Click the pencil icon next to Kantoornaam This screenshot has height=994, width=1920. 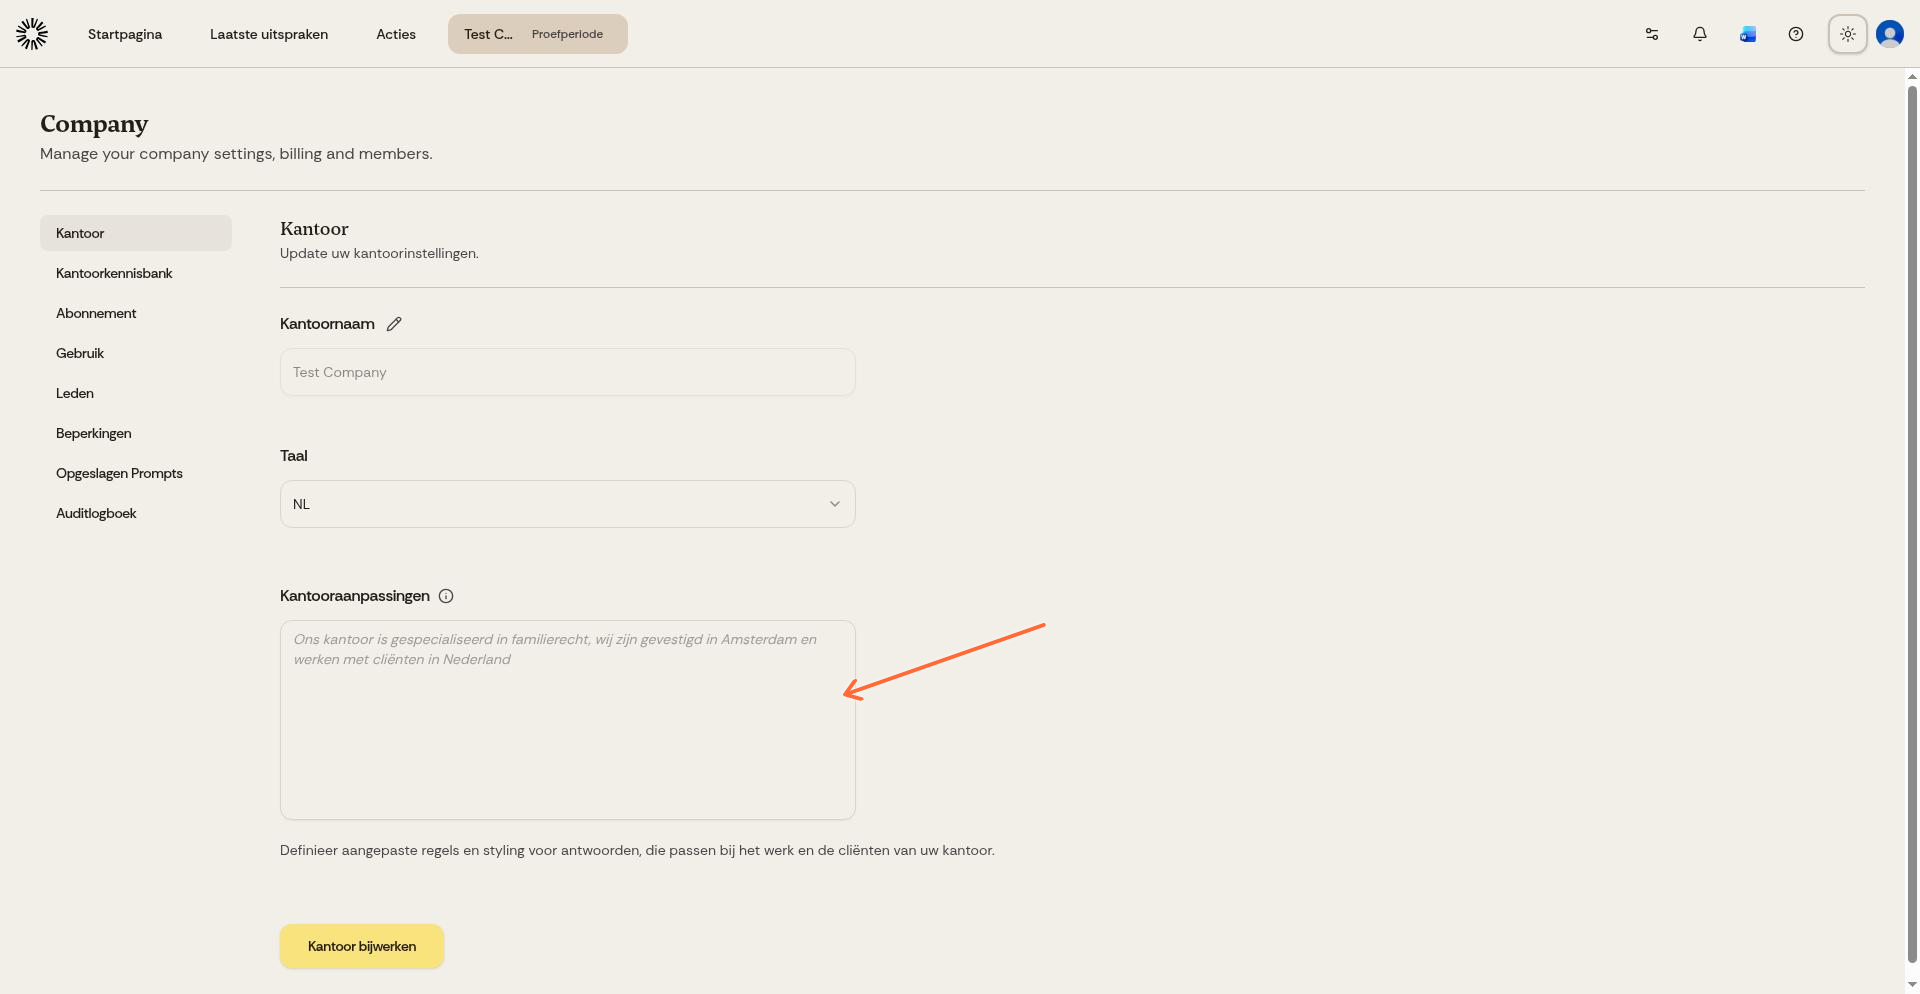pos(394,324)
